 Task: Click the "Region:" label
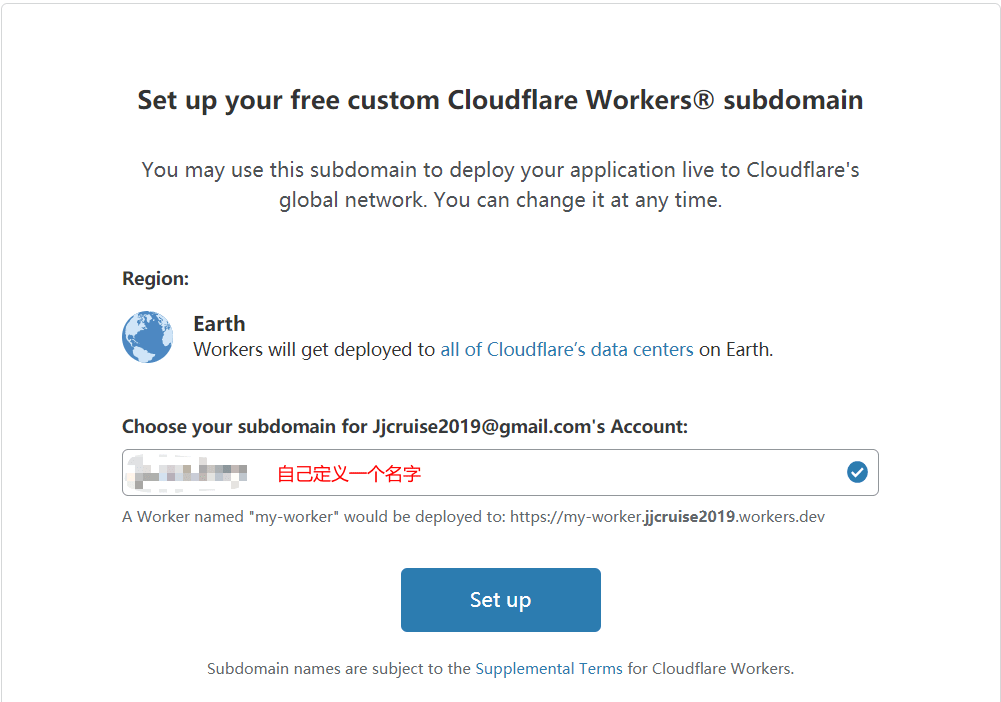[x=155, y=279]
